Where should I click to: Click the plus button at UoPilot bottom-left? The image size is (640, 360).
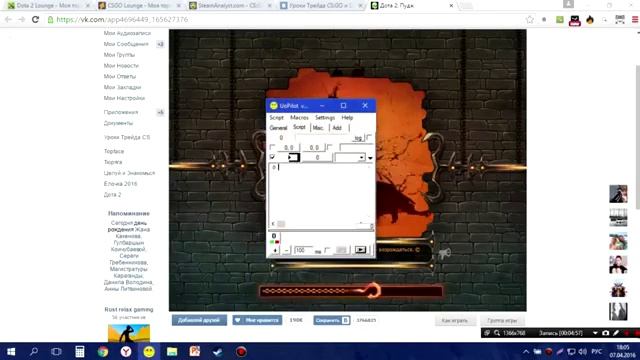[x=275, y=250]
